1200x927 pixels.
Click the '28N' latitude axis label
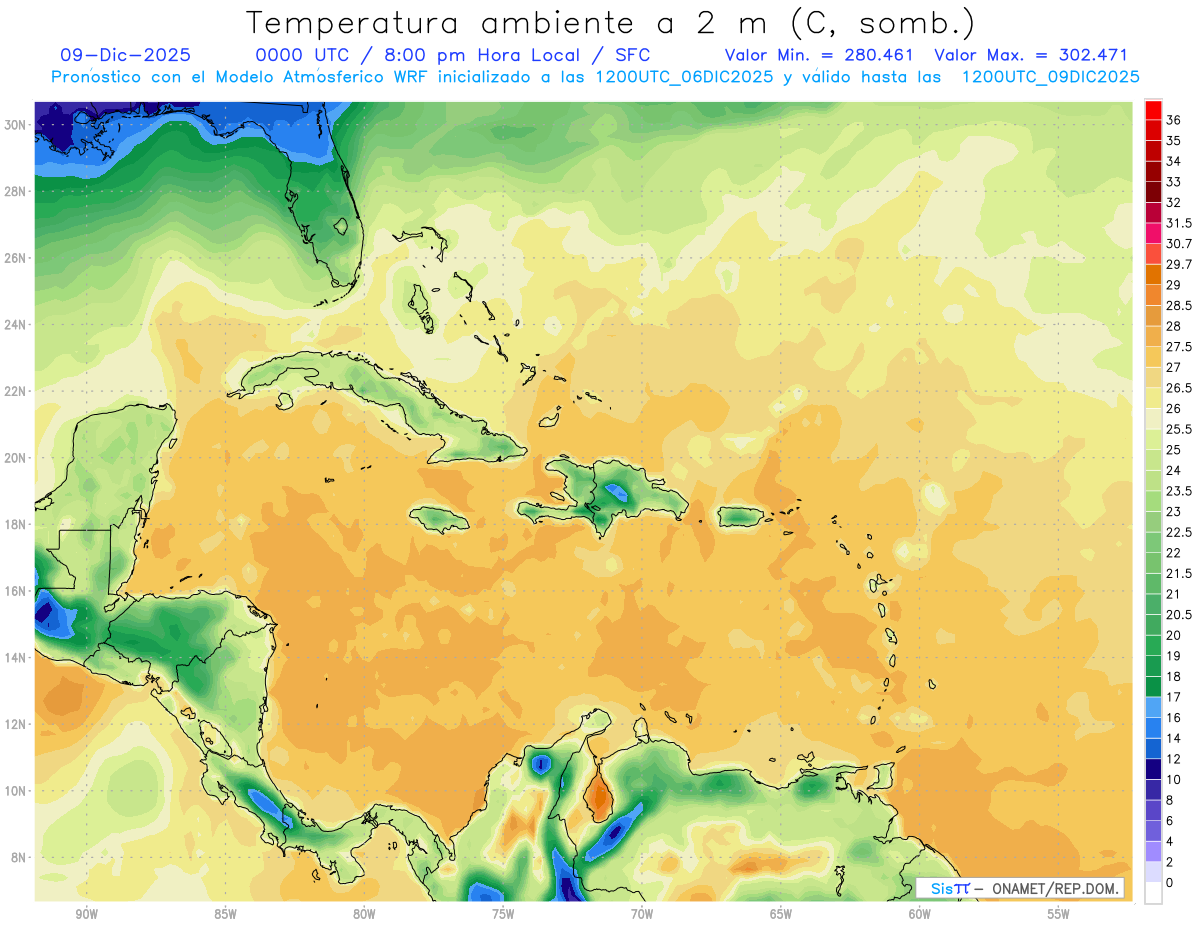17,191
